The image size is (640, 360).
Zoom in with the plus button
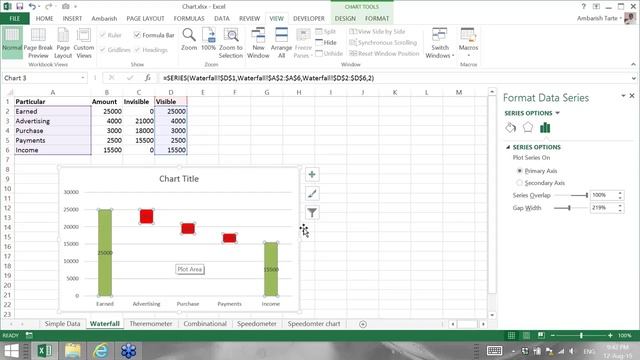[610, 336]
